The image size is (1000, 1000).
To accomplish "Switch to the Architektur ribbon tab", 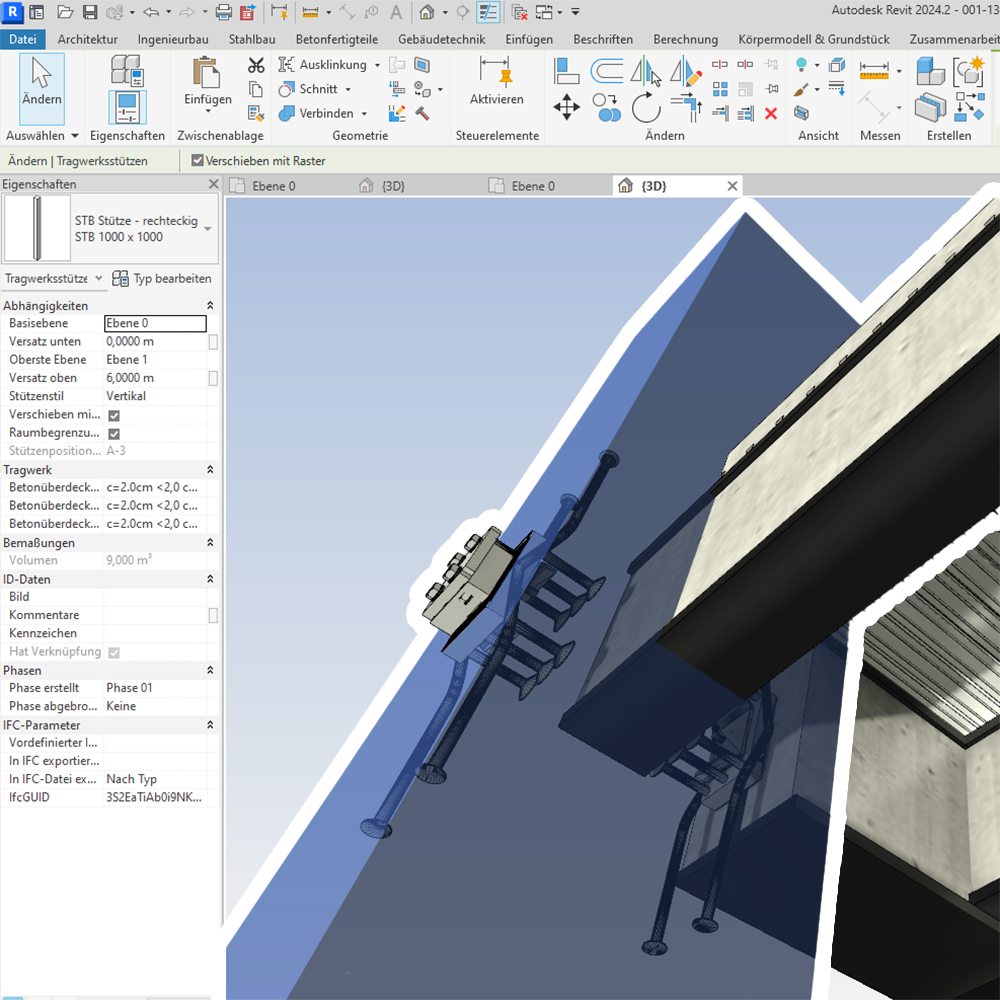I will [x=87, y=39].
